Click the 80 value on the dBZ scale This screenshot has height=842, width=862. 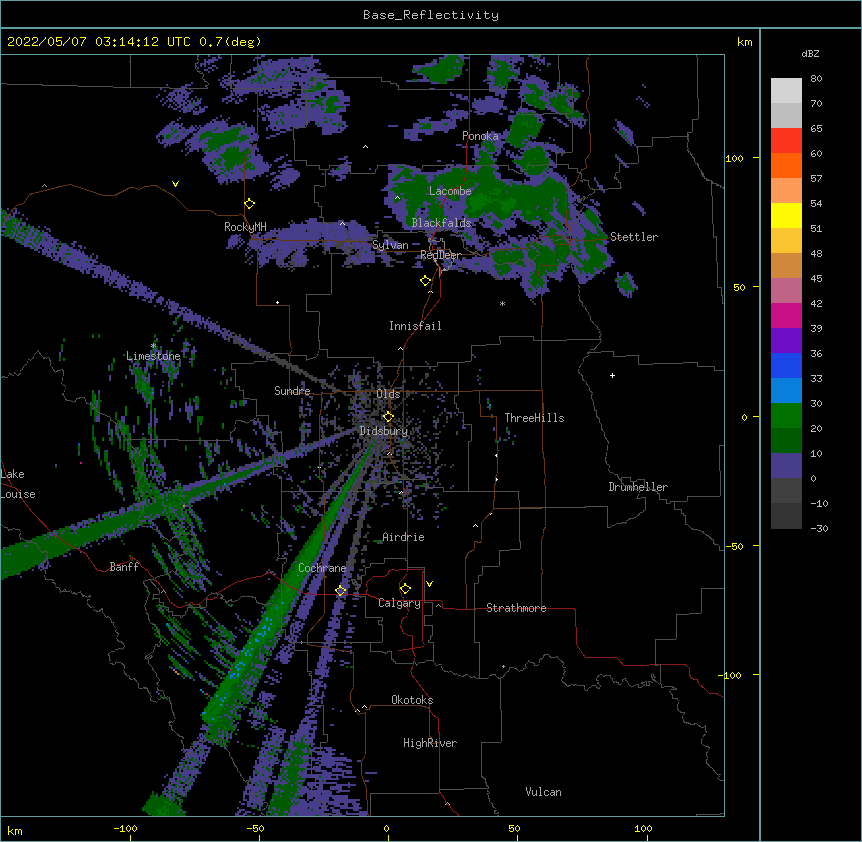point(816,79)
